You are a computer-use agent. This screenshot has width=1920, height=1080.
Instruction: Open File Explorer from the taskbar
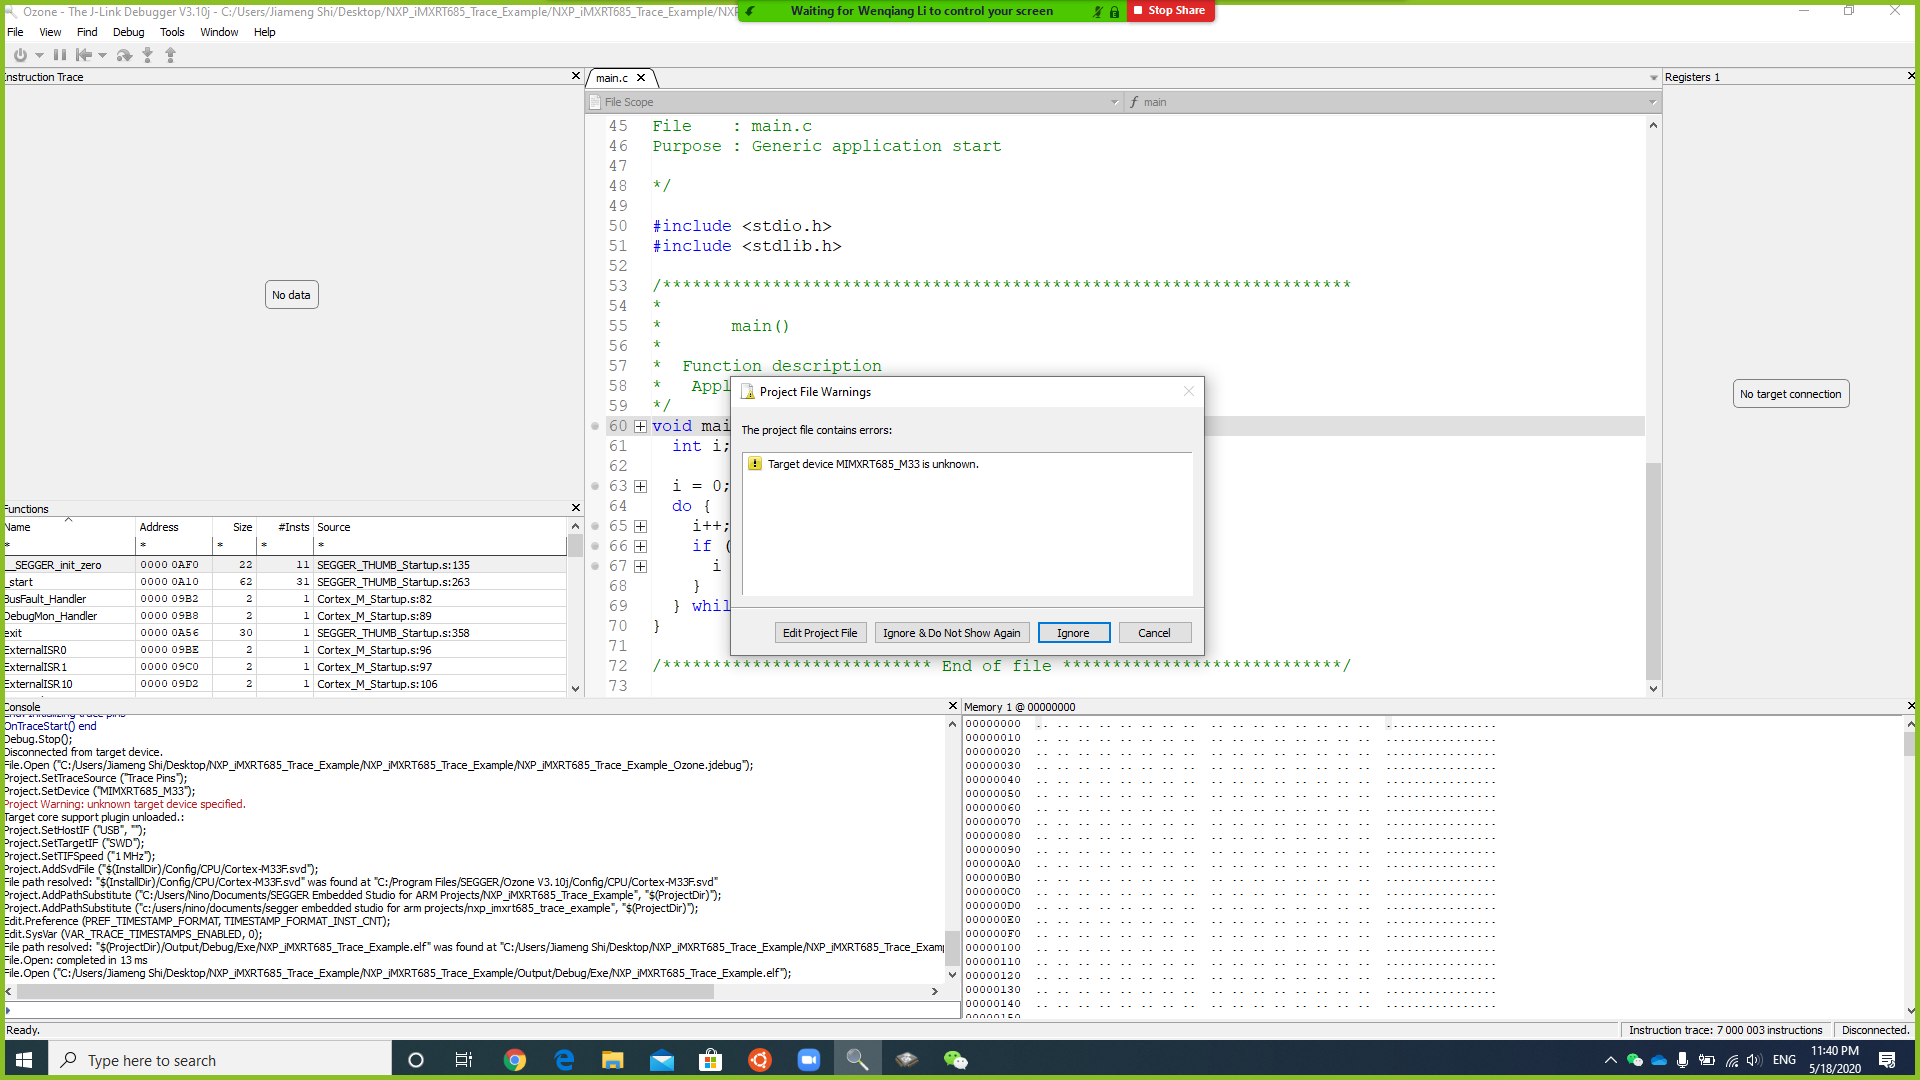coord(613,1060)
